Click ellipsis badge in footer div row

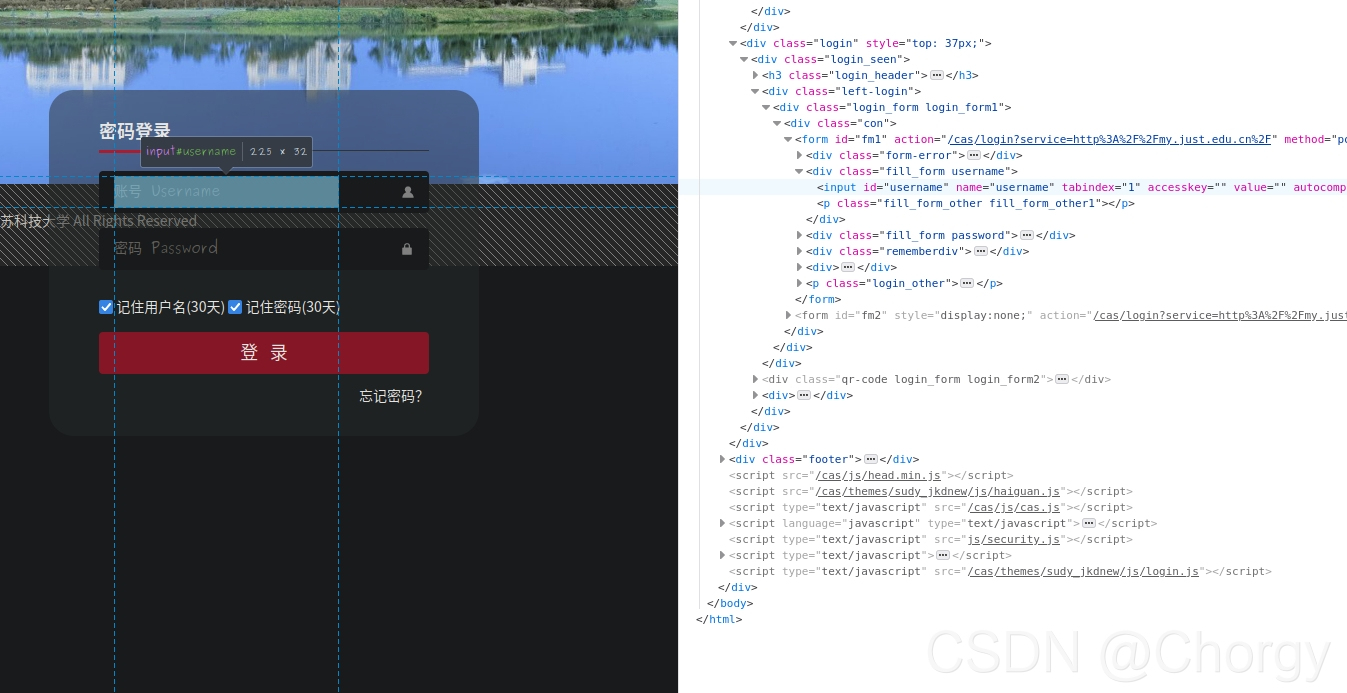[871, 459]
